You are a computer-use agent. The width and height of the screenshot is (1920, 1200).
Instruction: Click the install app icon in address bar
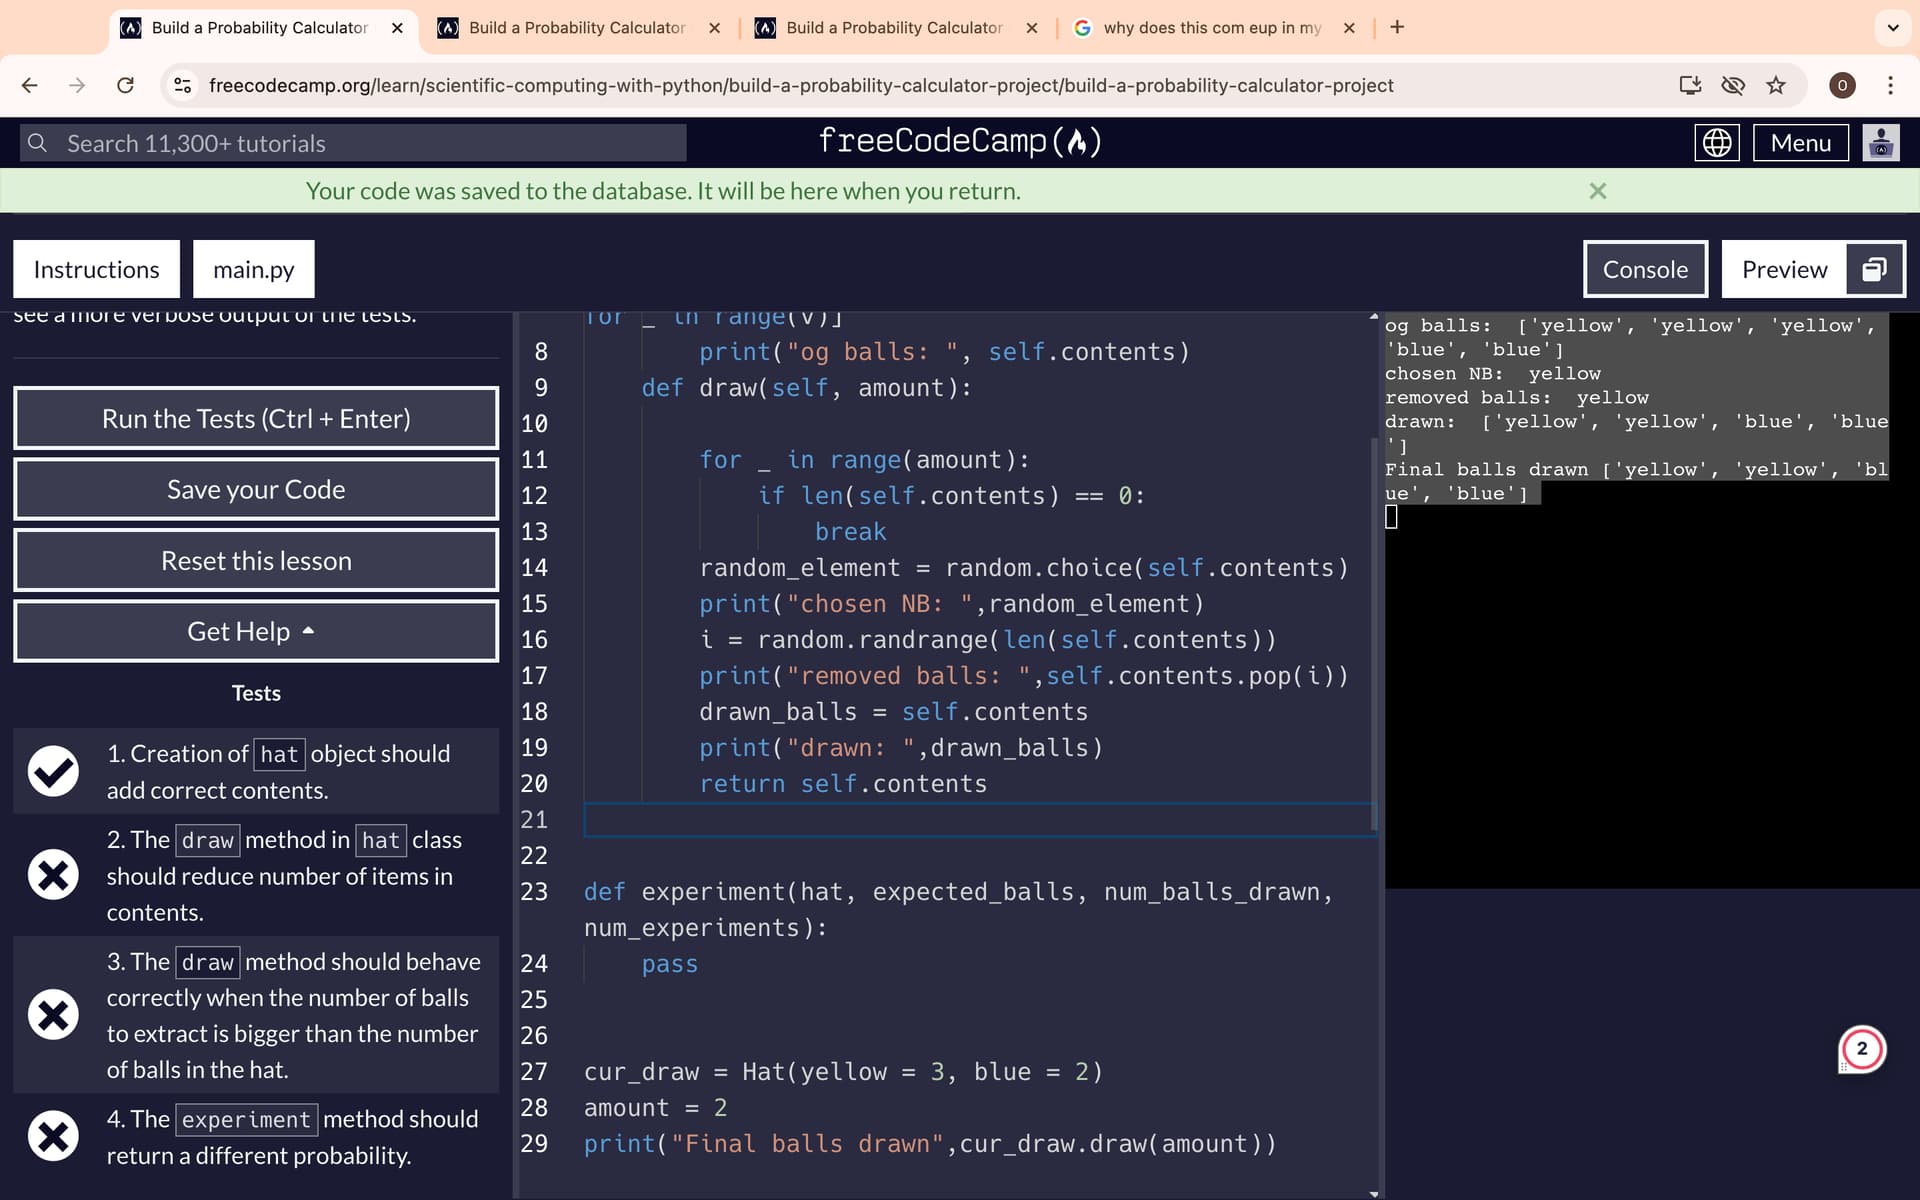click(x=1690, y=85)
